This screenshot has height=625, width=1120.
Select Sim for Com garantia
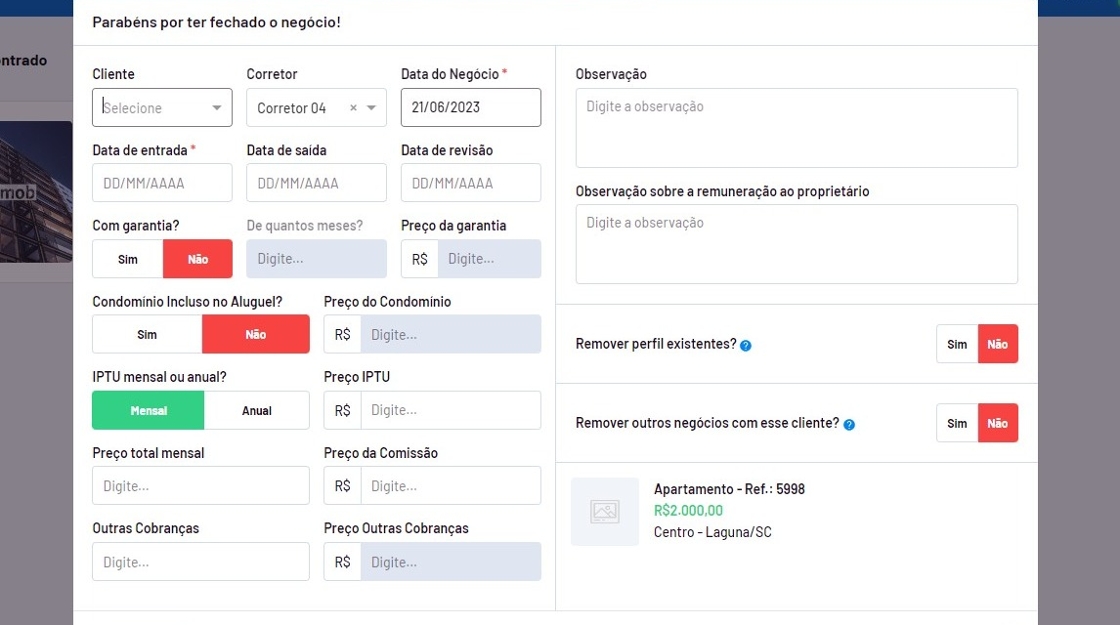[128, 259]
